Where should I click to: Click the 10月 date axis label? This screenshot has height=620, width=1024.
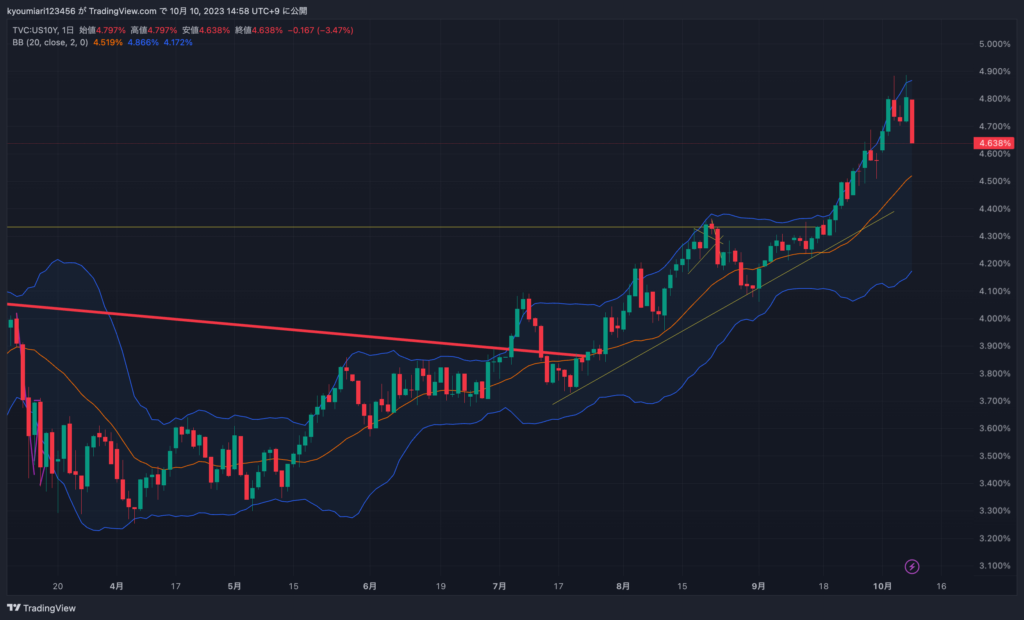click(x=882, y=586)
